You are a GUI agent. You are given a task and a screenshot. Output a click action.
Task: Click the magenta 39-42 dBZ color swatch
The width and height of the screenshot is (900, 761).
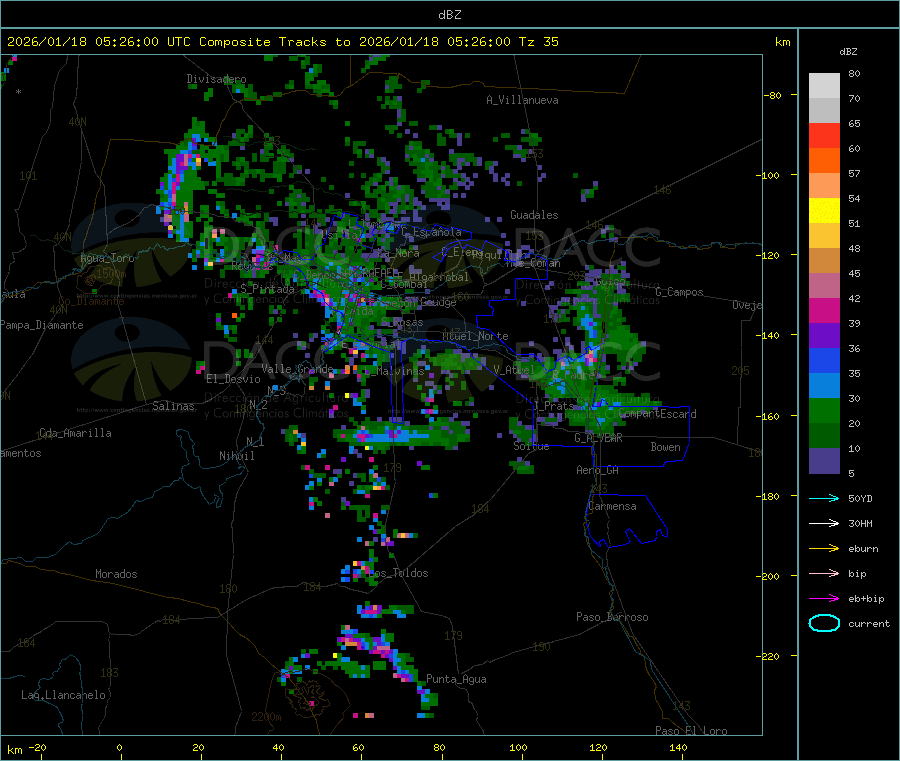tap(824, 310)
